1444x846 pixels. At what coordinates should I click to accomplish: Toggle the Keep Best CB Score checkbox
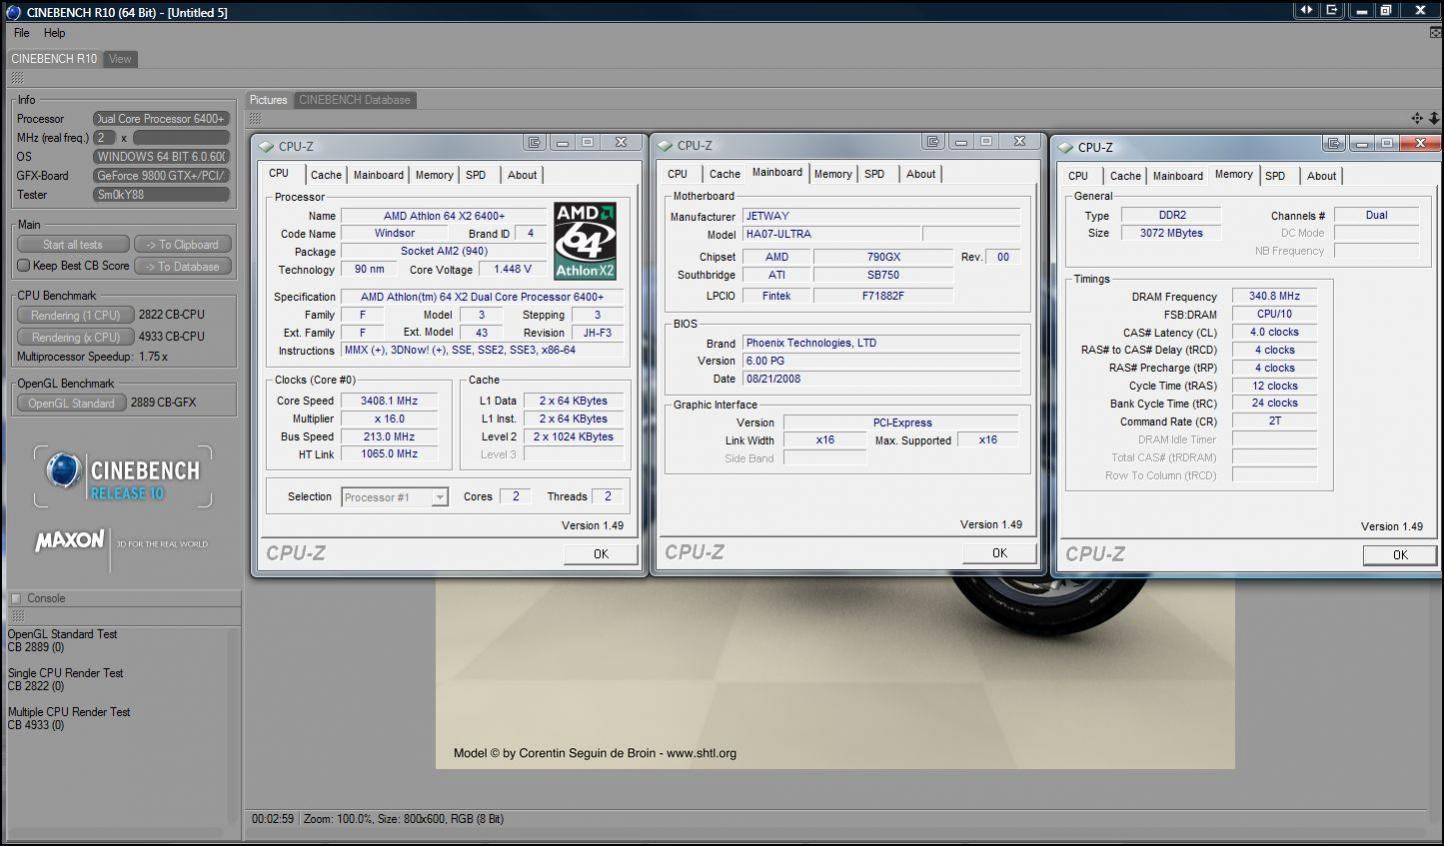click(x=24, y=266)
